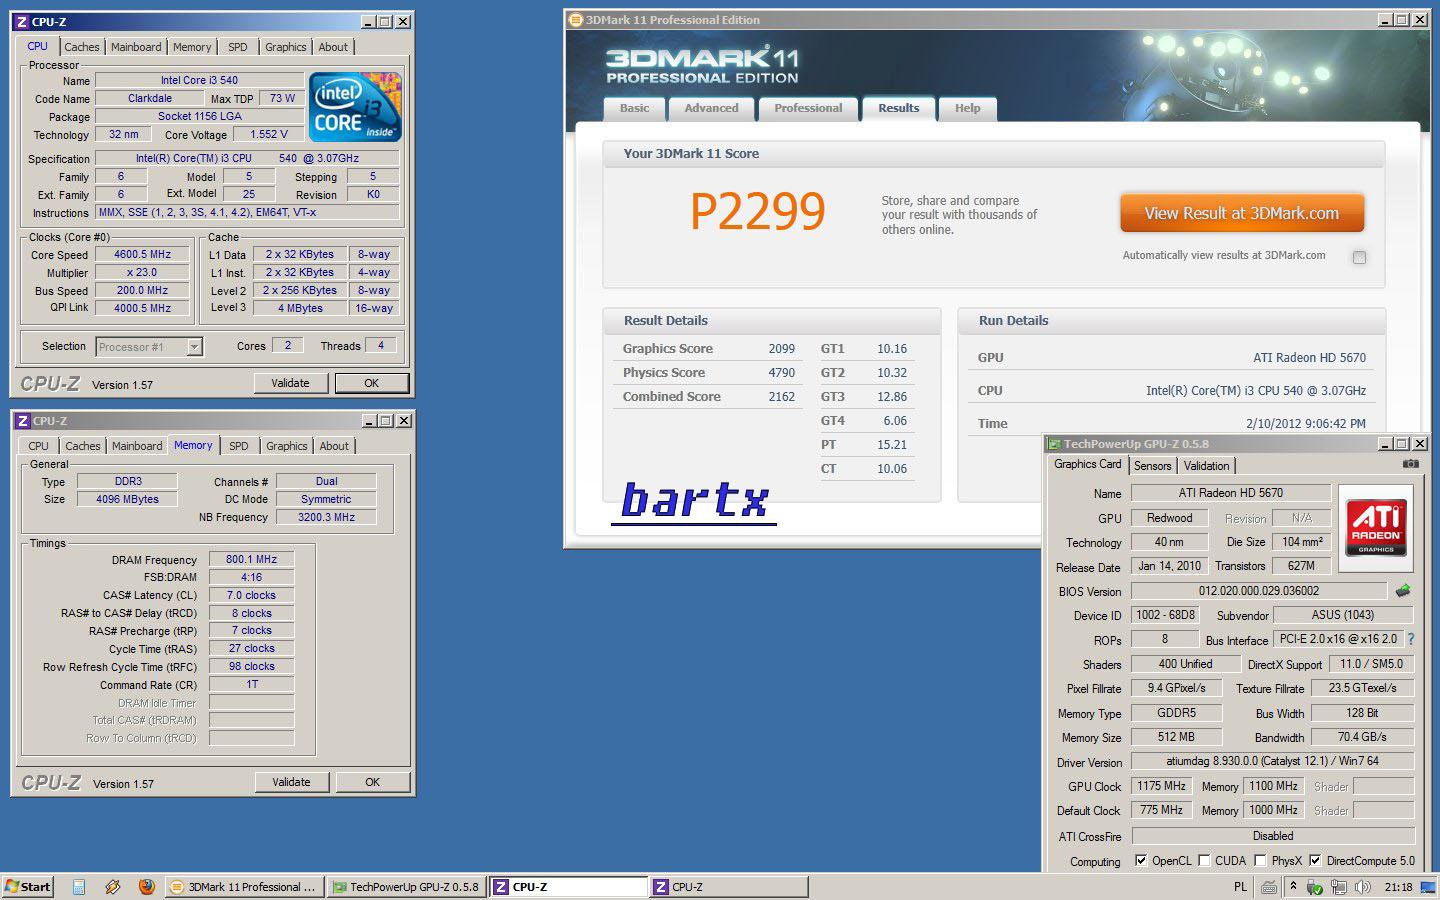This screenshot has height=900, width=1440.
Task: Click the ATI Radeon logo in GPU-Z
Action: (x=1376, y=529)
